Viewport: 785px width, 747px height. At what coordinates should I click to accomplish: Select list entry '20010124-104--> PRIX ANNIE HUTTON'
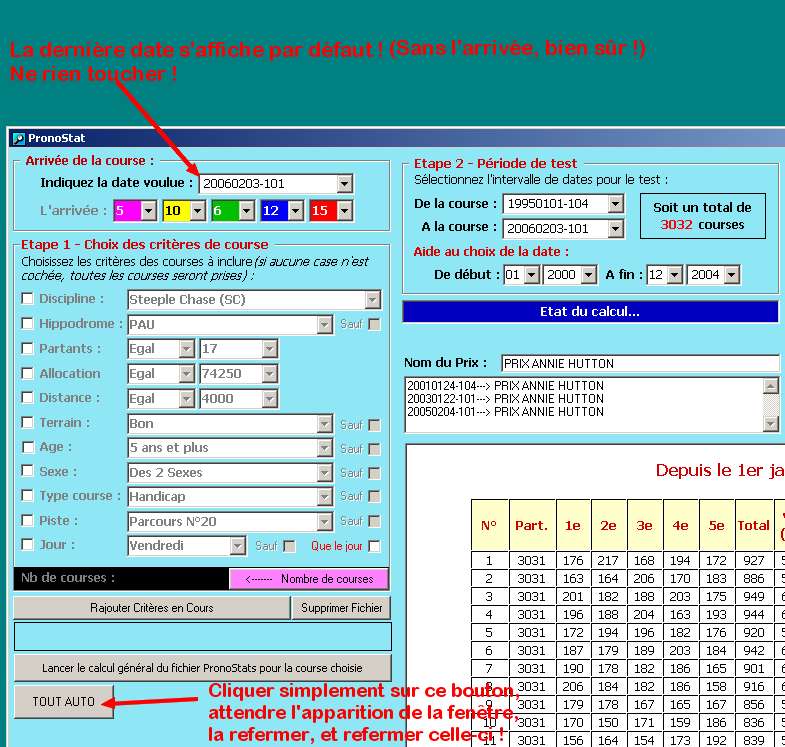pyautogui.click(x=506, y=386)
